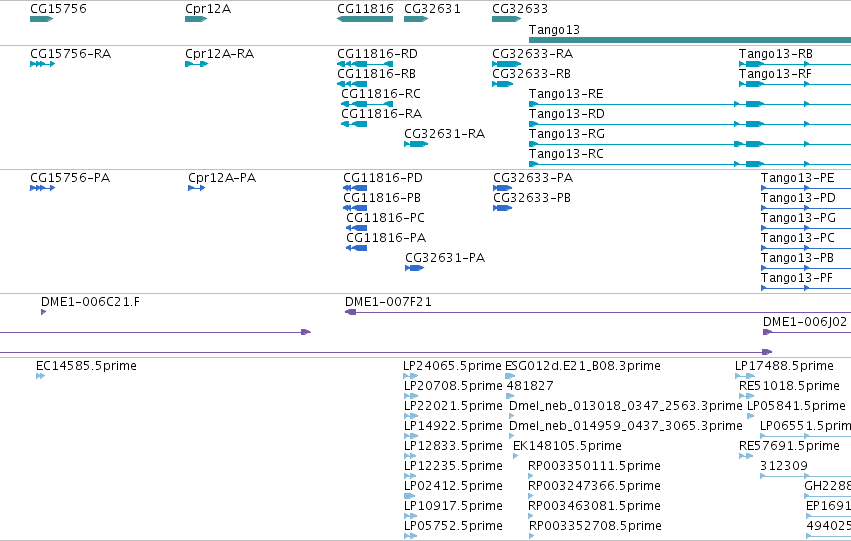Select EST RE51018.5prime
The width and height of the screenshot is (851, 541).
[789, 386]
